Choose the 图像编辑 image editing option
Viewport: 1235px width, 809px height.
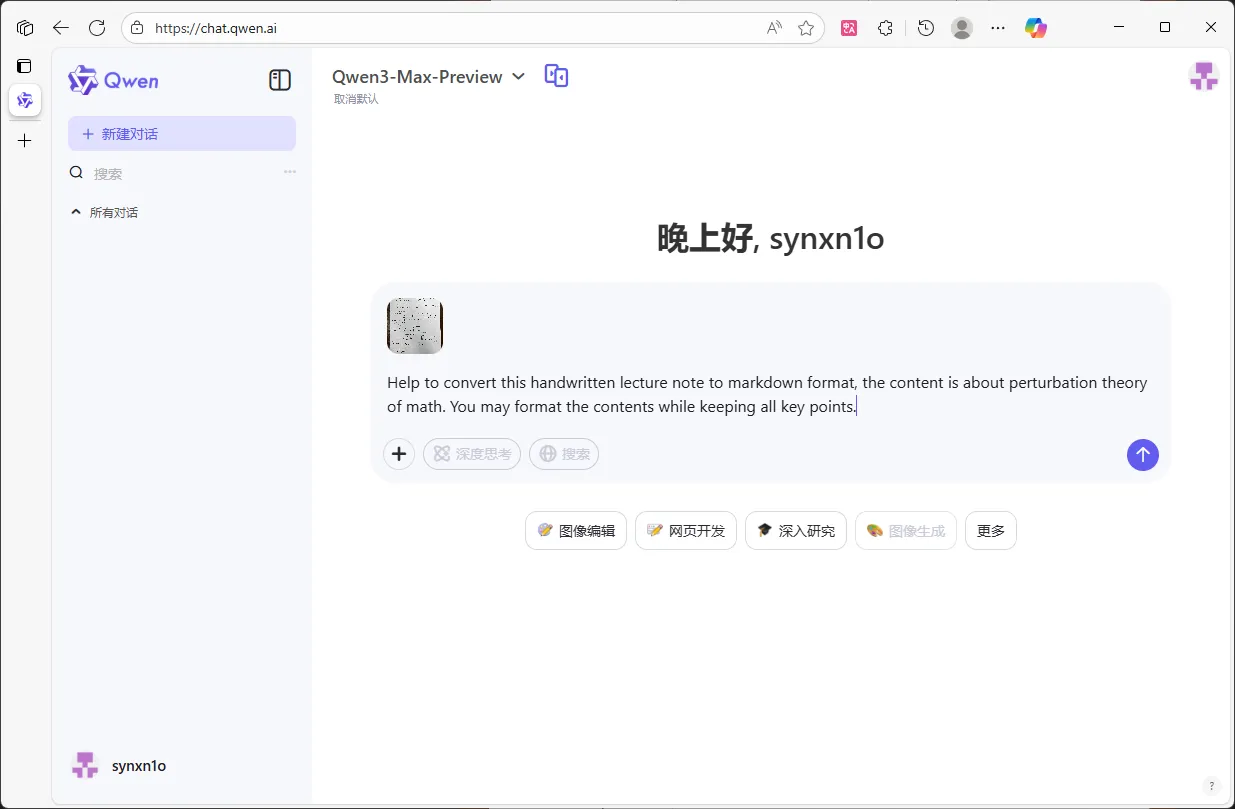click(x=576, y=531)
